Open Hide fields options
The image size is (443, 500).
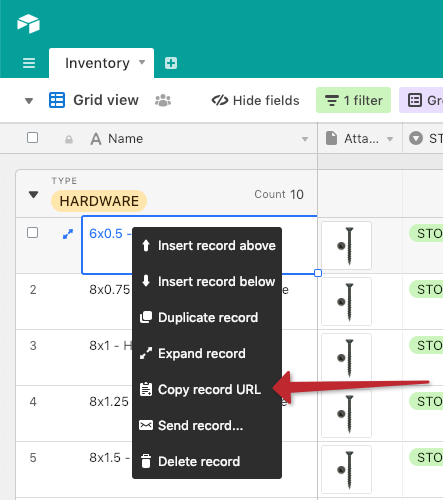click(x=255, y=100)
